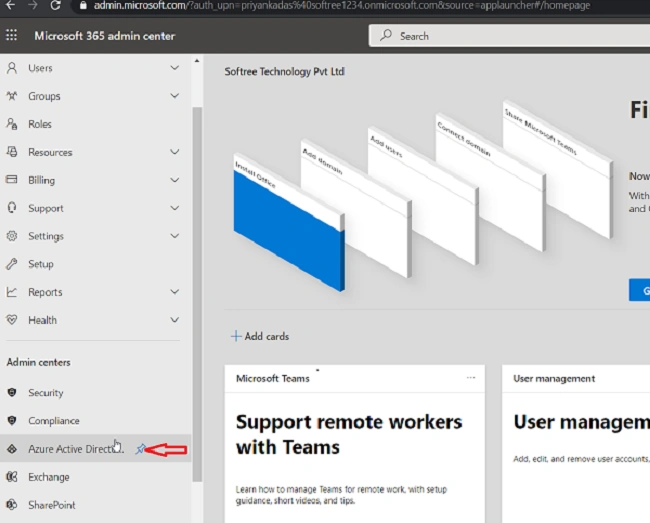Viewport: 650px width, 523px height.
Task: Click the Reports chart icon
Action: (12, 292)
